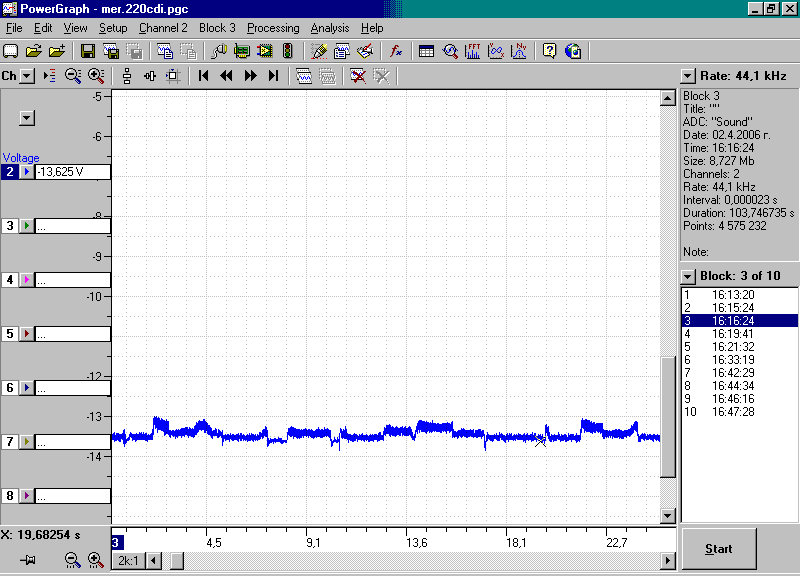This screenshot has width=800, height=576.
Task: Expand the Block 3 of 10 dropdown
Action: [x=688, y=277]
